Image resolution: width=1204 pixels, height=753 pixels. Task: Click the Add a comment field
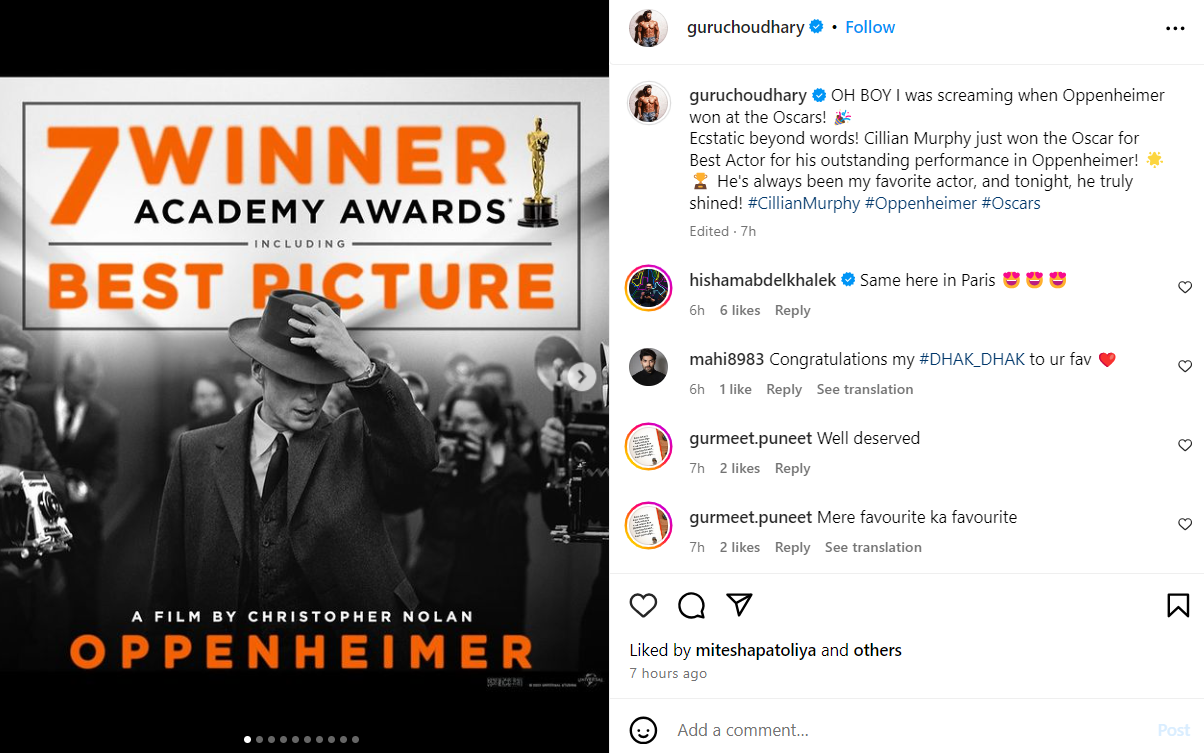[x=900, y=730]
